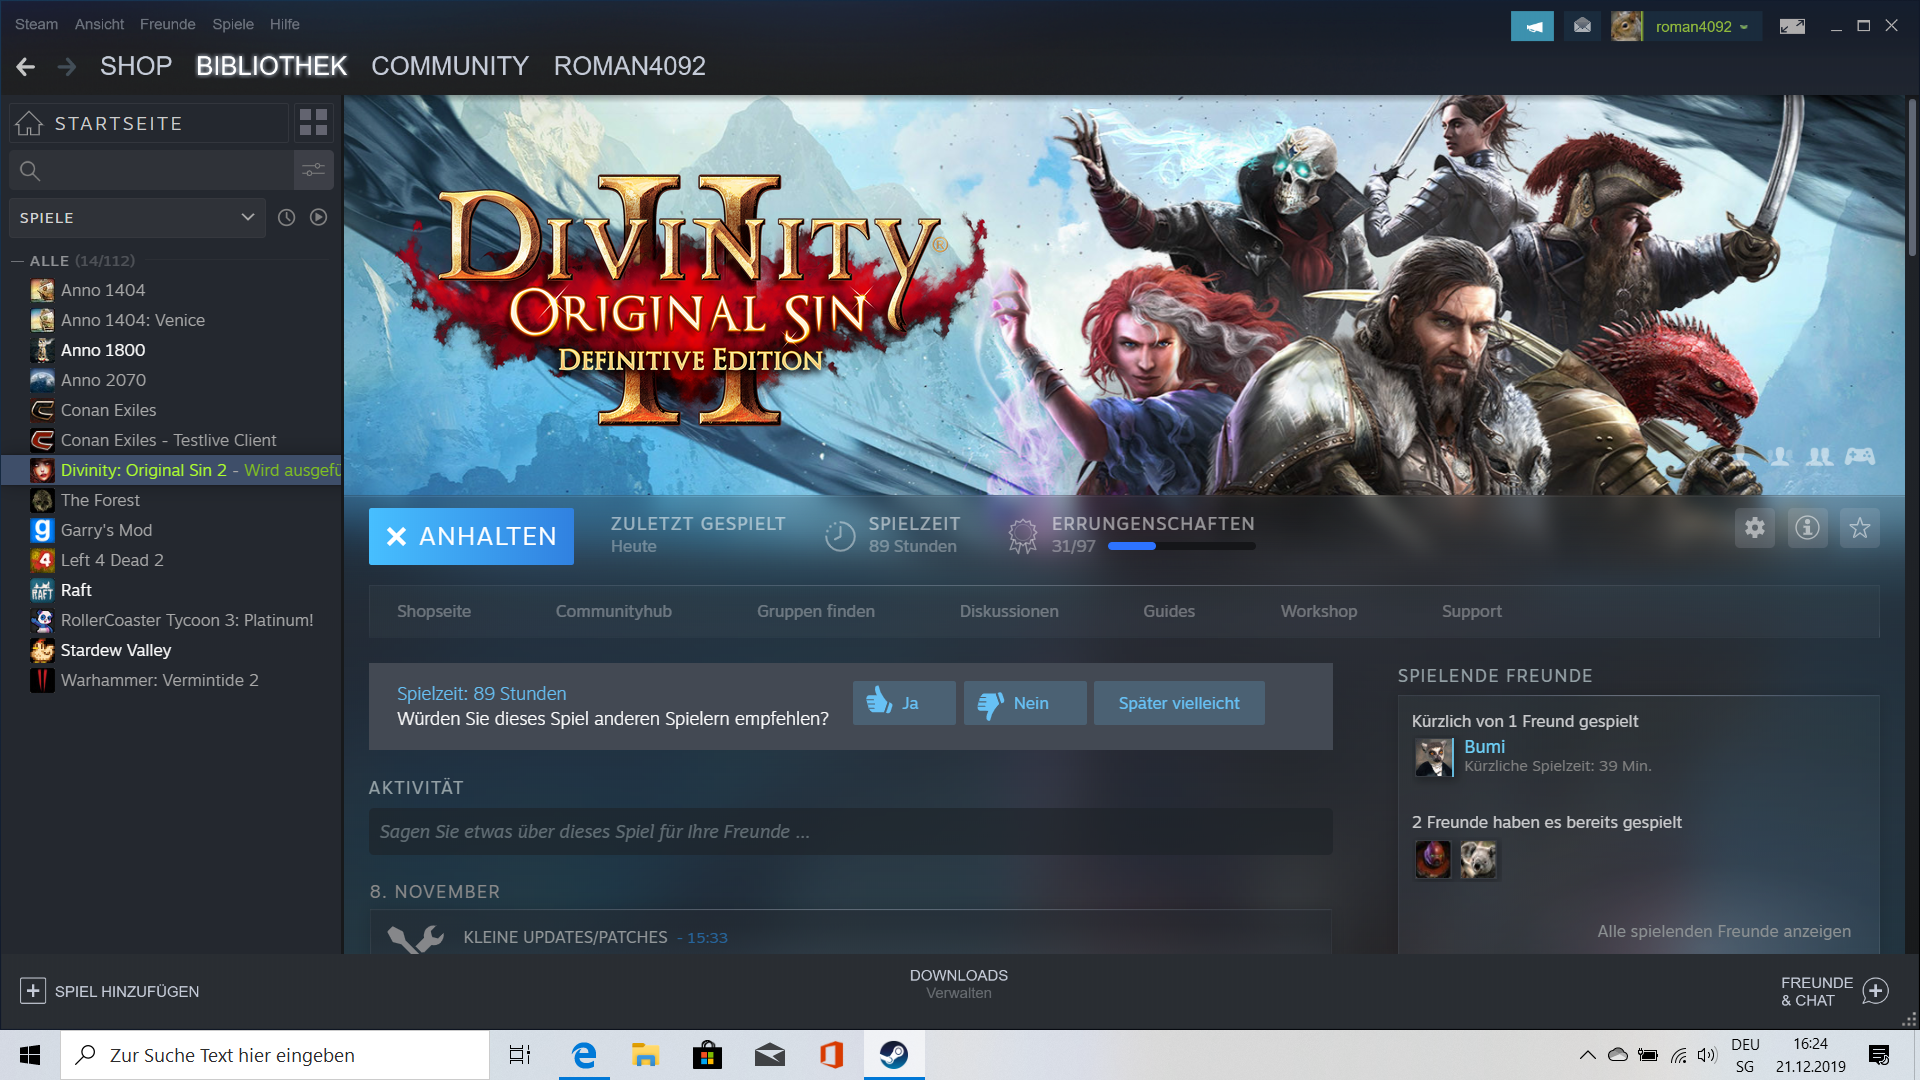Viewport: 1920px width, 1080px height.
Task: Toggle show ready-to-play games filter
Action: pyautogui.click(x=318, y=217)
